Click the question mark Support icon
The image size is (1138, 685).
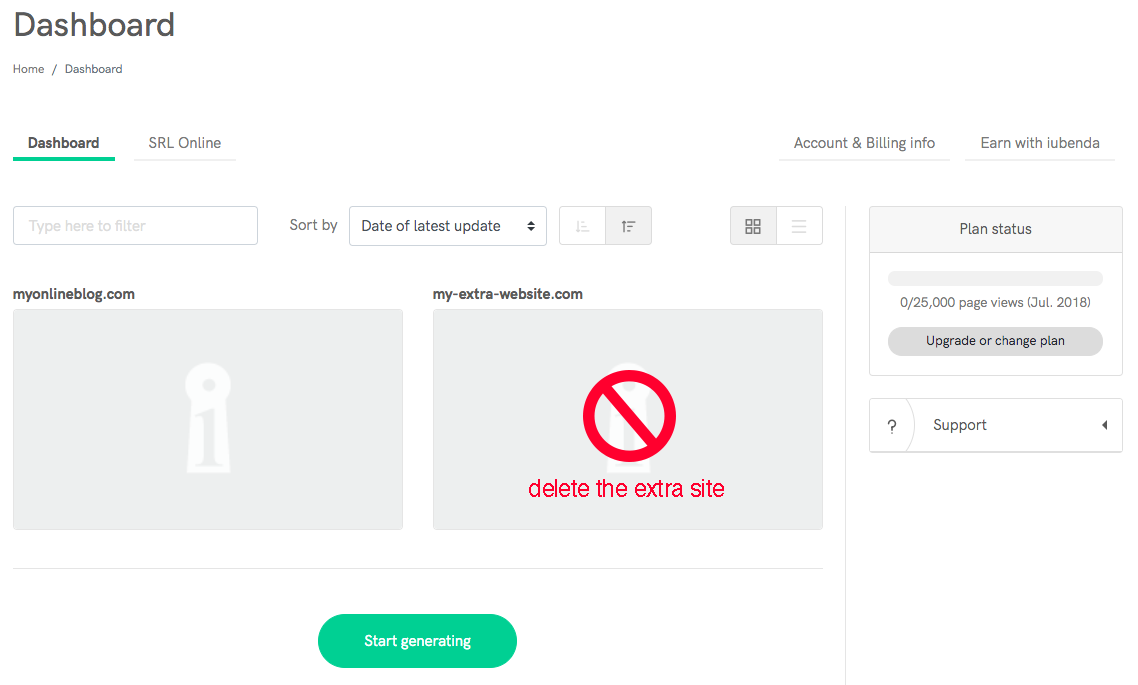[891, 425]
